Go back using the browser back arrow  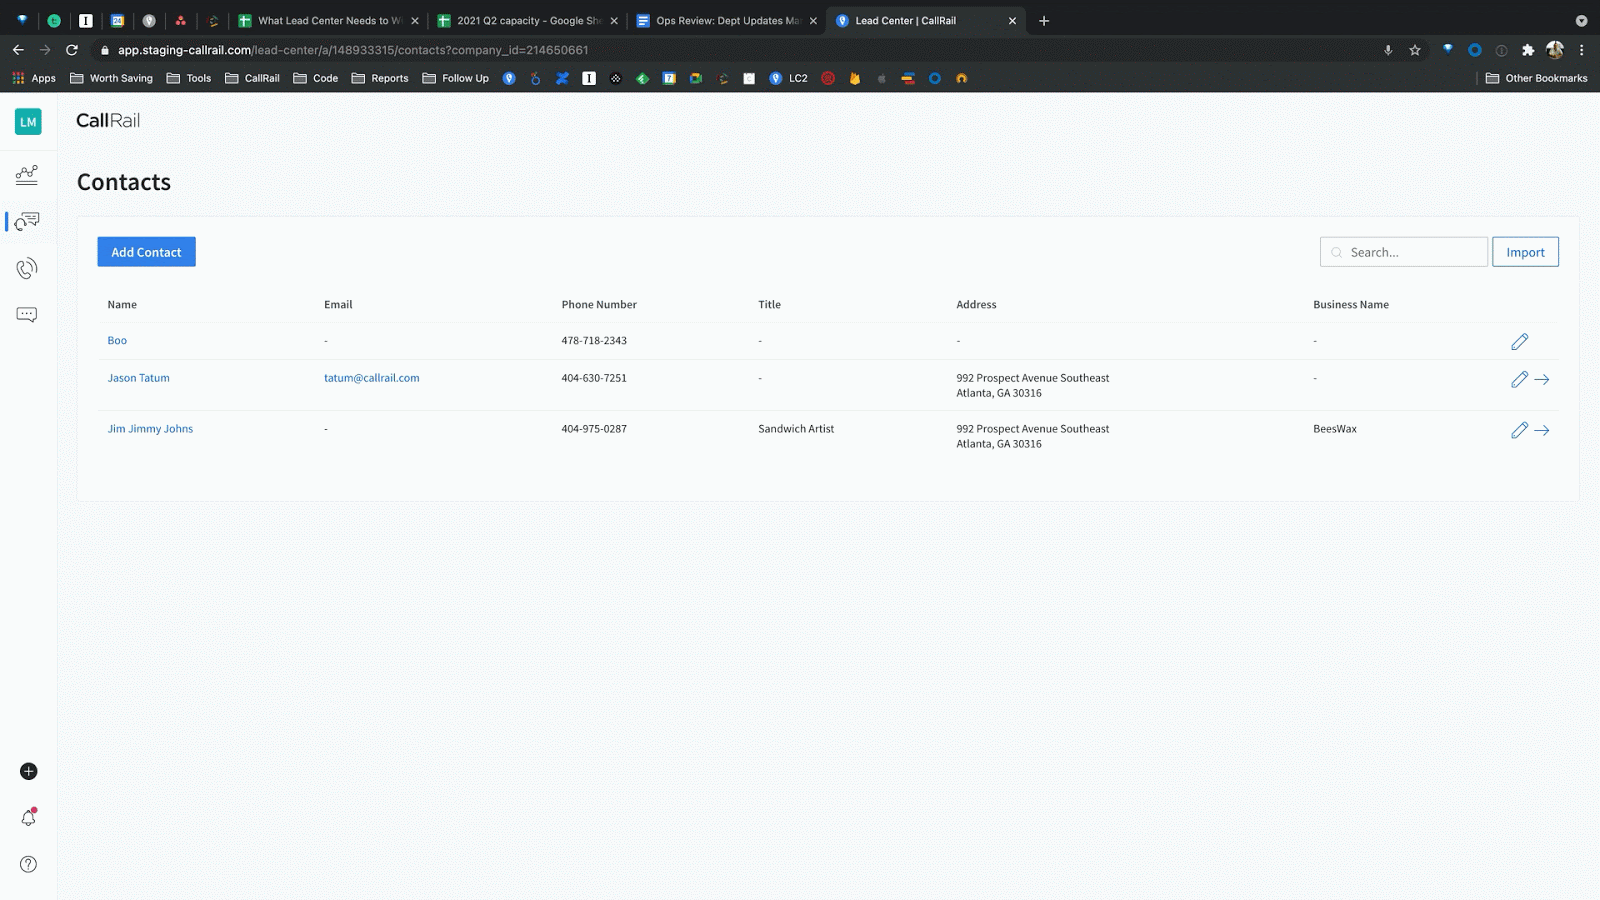click(x=18, y=50)
